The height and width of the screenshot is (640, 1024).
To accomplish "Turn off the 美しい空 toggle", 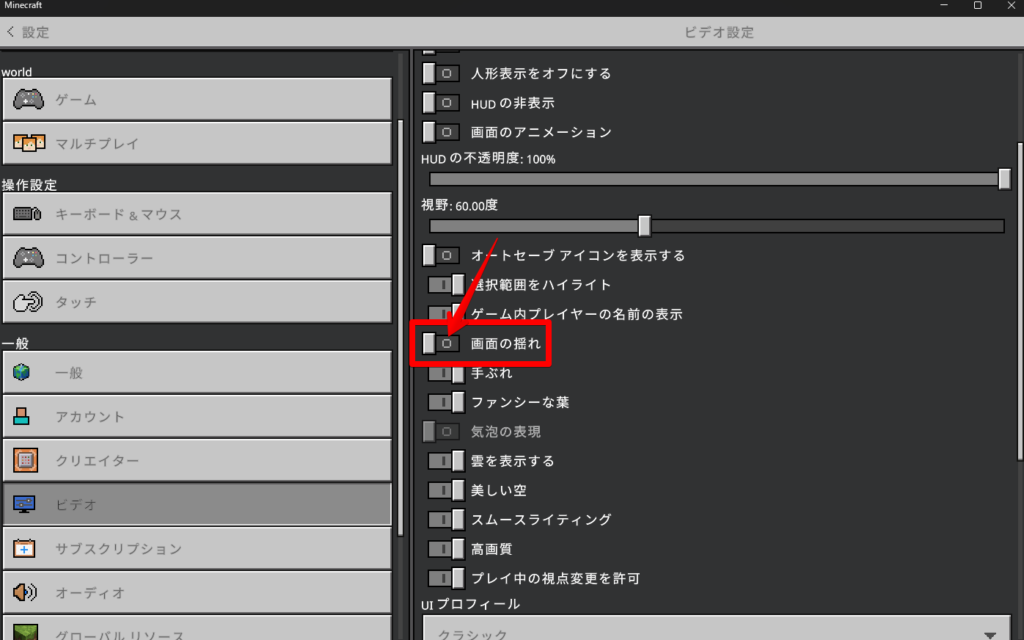I will pos(446,490).
